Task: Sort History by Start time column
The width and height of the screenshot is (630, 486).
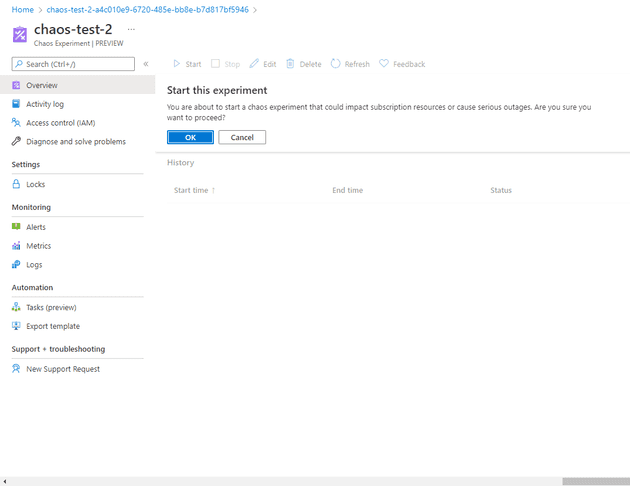Action: pyautogui.click(x=194, y=190)
